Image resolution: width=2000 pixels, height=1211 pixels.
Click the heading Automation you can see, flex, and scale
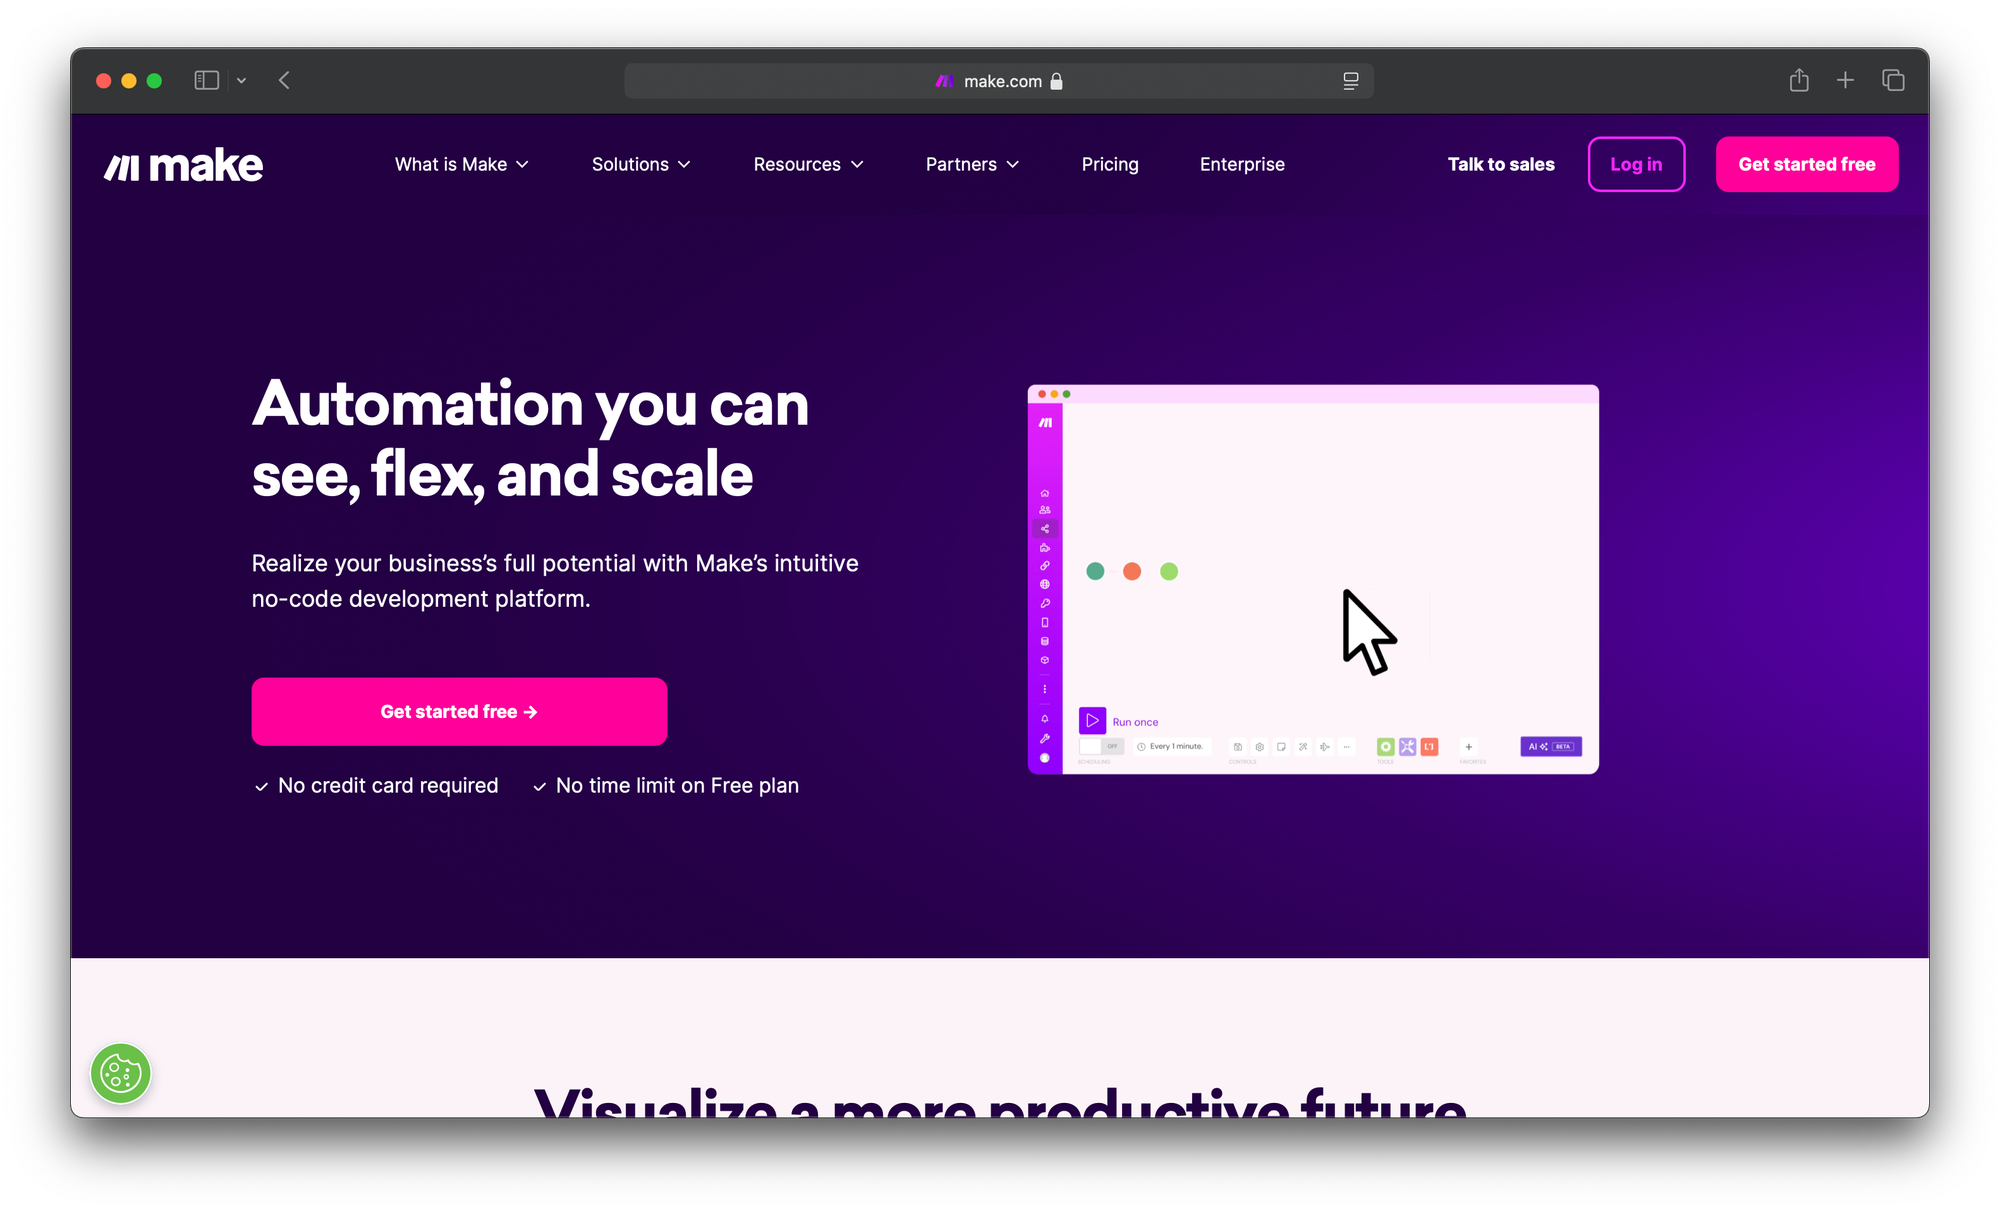[x=530, y=439]
